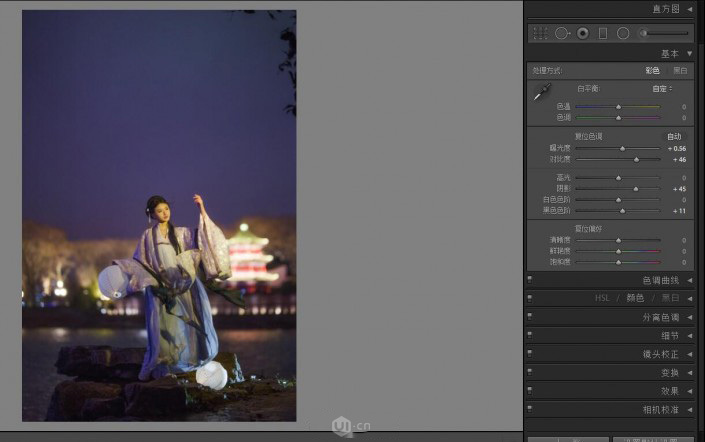Pick the White Balance eyedropper tool
705x442 pixels.
coord(542,93)
